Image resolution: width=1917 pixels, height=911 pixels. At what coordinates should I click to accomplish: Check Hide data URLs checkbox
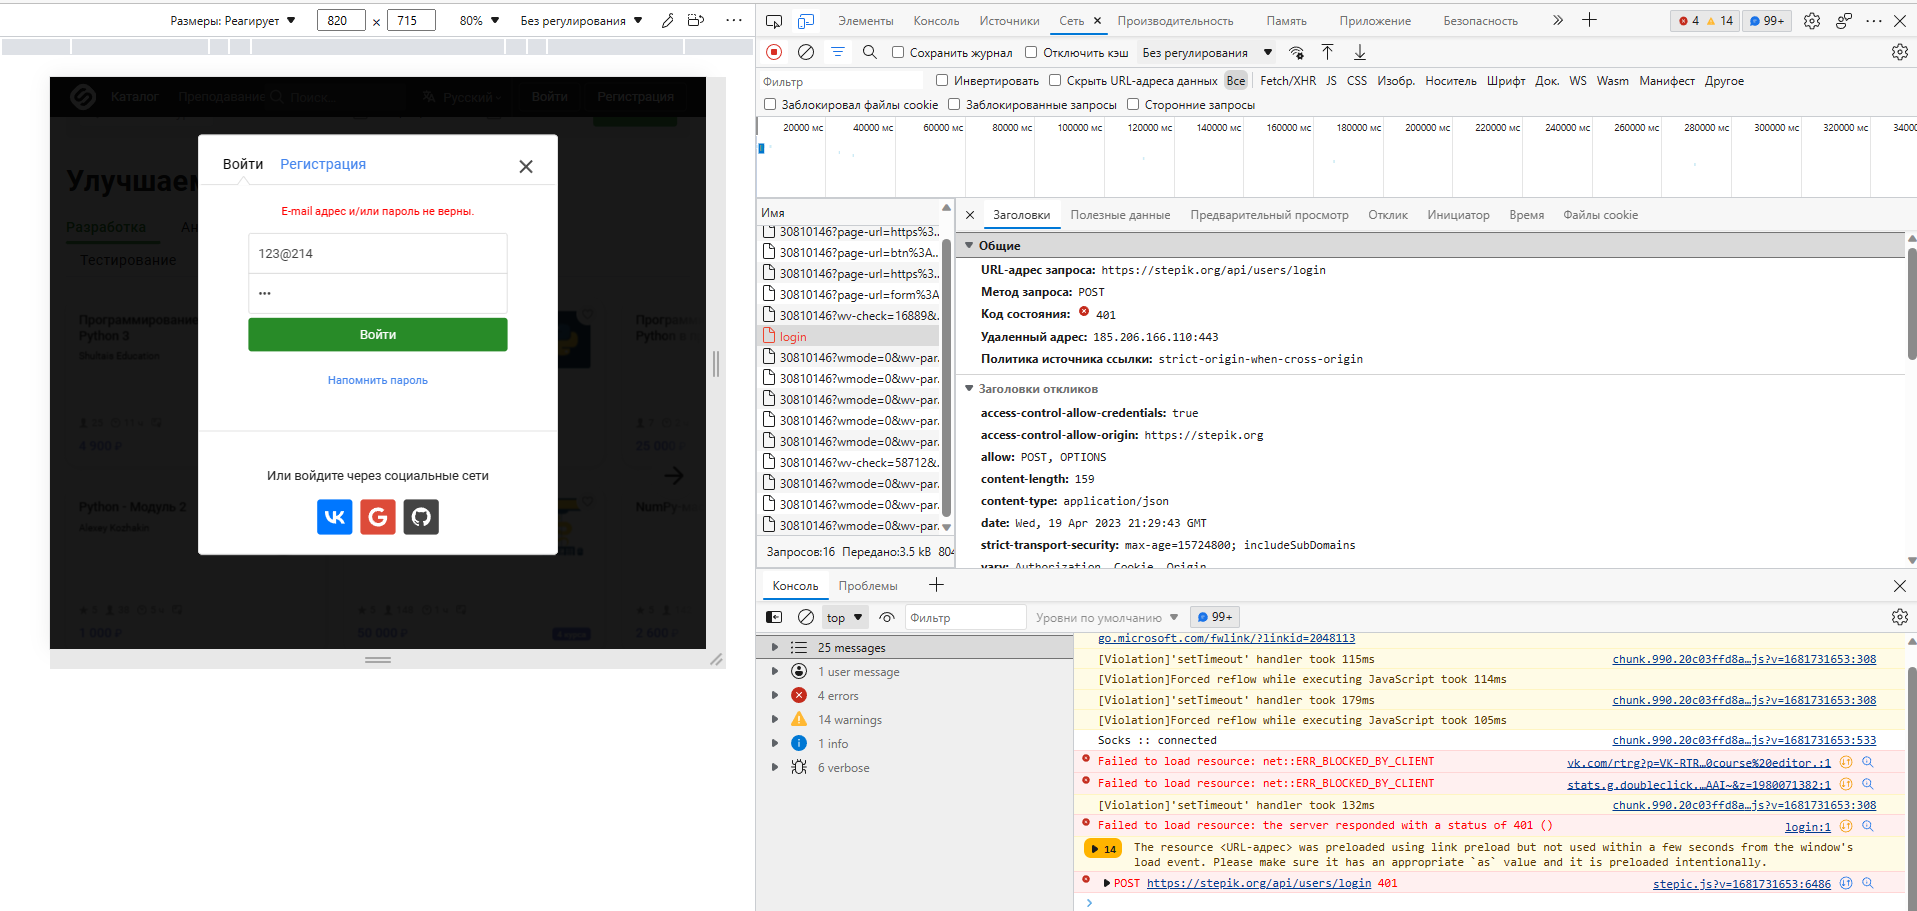(x=1055, y=80)
